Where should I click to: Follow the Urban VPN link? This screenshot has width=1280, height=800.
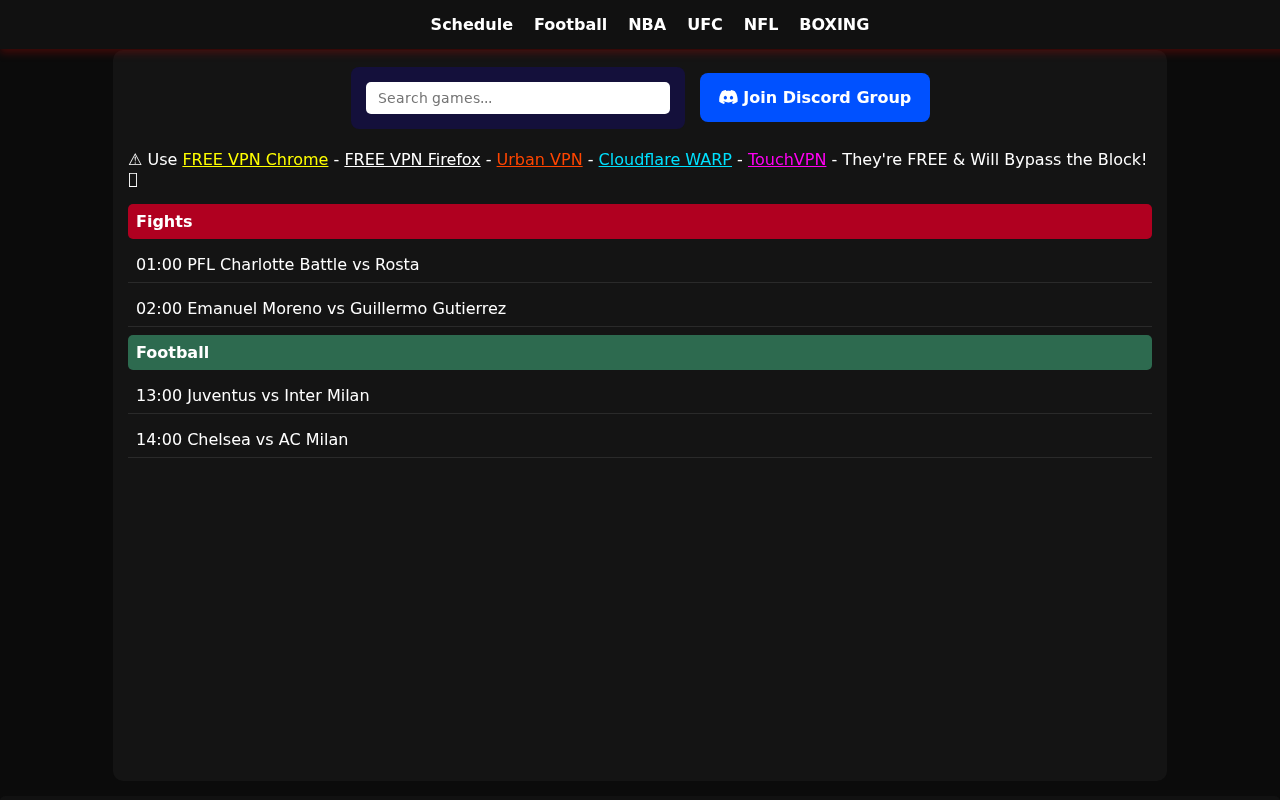pyautogui.click(x=539, y=160)
